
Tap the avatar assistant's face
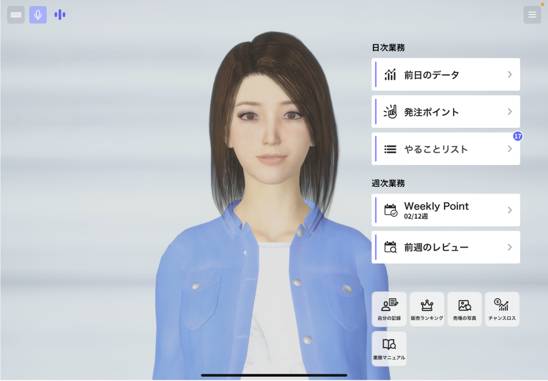pyautogui.click(x=271, y=129)
